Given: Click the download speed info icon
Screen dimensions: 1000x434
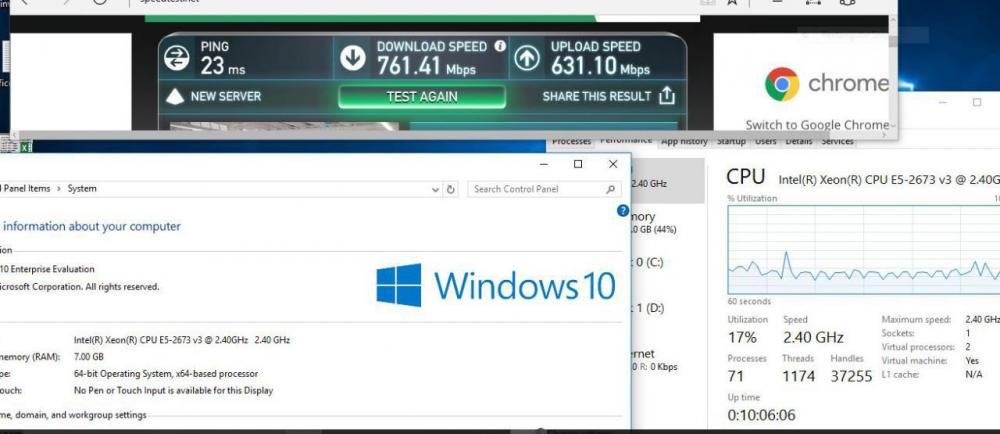Looking at the screenshot, I should click(500, 46).
